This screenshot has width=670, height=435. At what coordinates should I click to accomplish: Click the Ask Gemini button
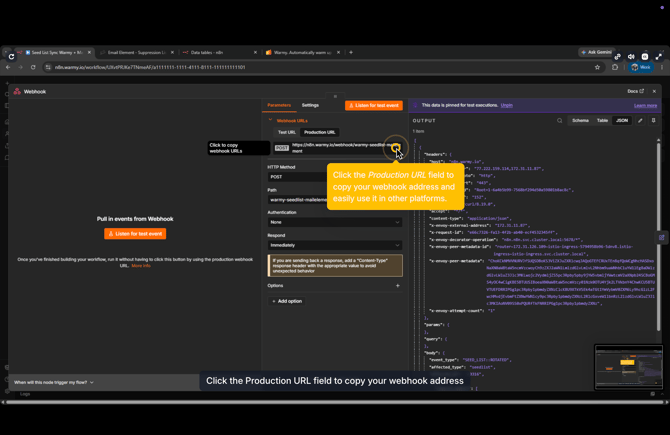click(597, 52)
